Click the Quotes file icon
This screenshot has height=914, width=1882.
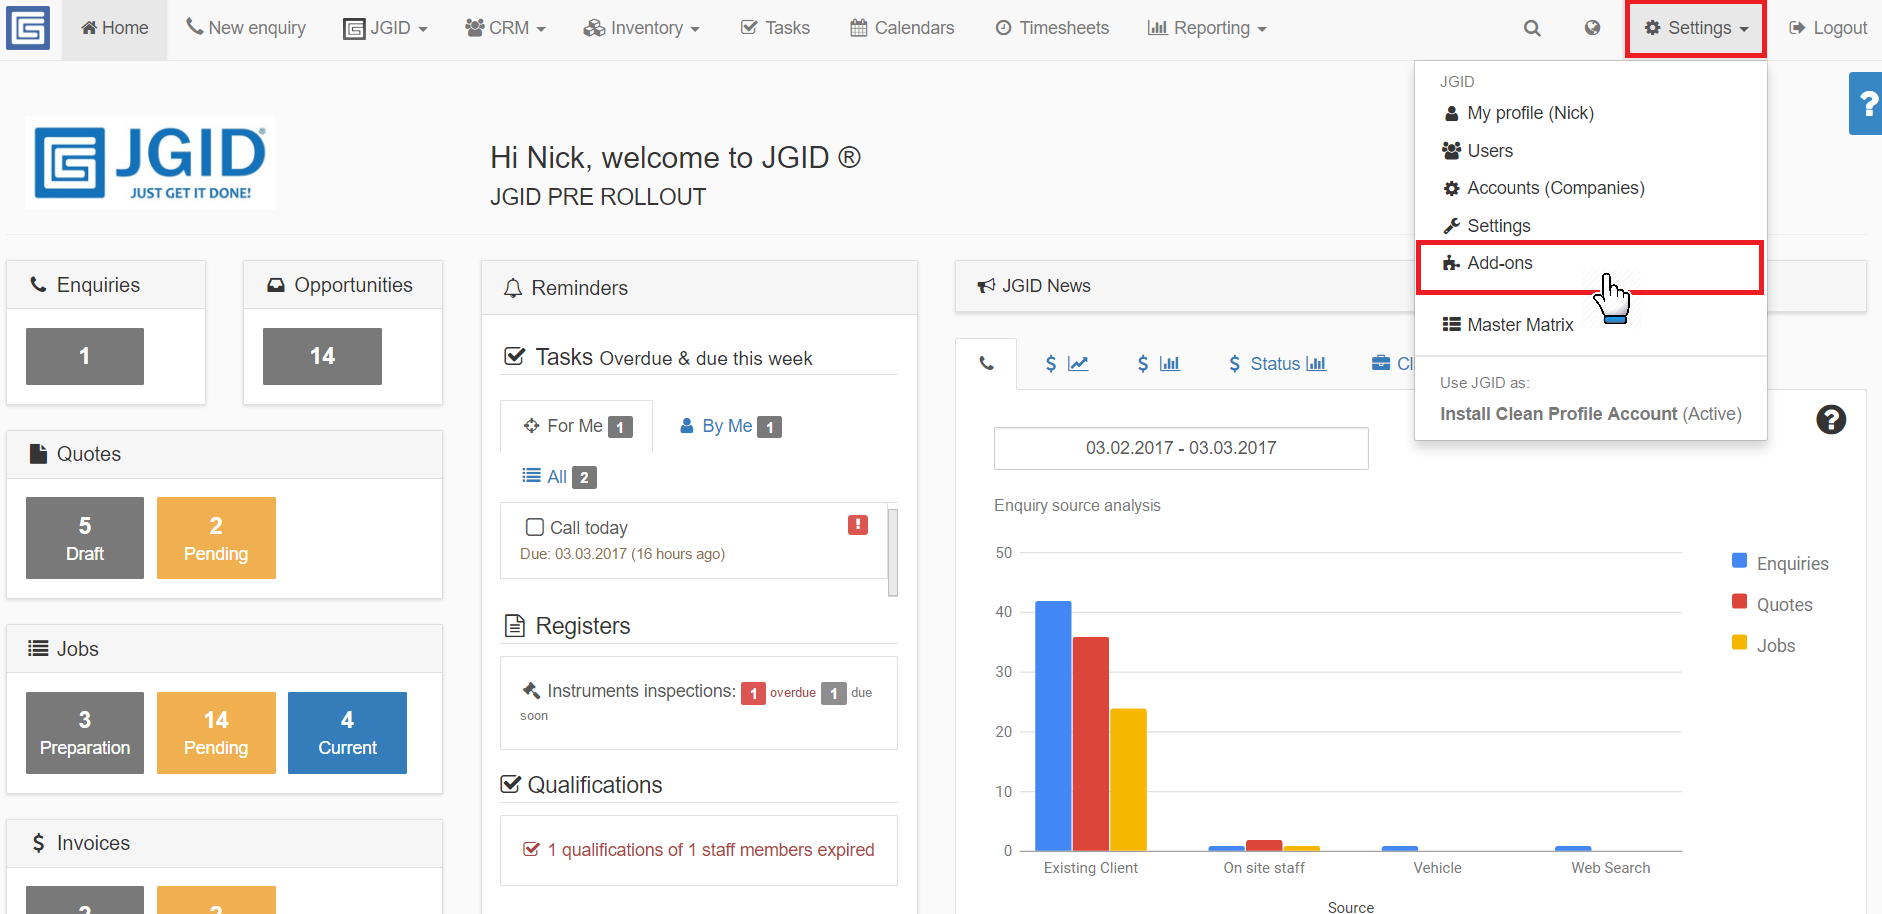38,454
